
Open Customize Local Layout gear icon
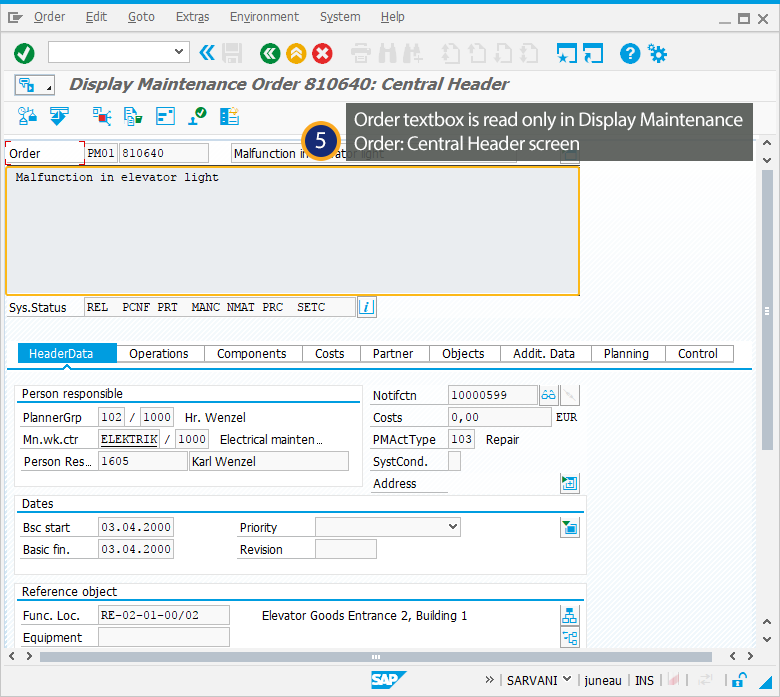(x=657, y=53)
